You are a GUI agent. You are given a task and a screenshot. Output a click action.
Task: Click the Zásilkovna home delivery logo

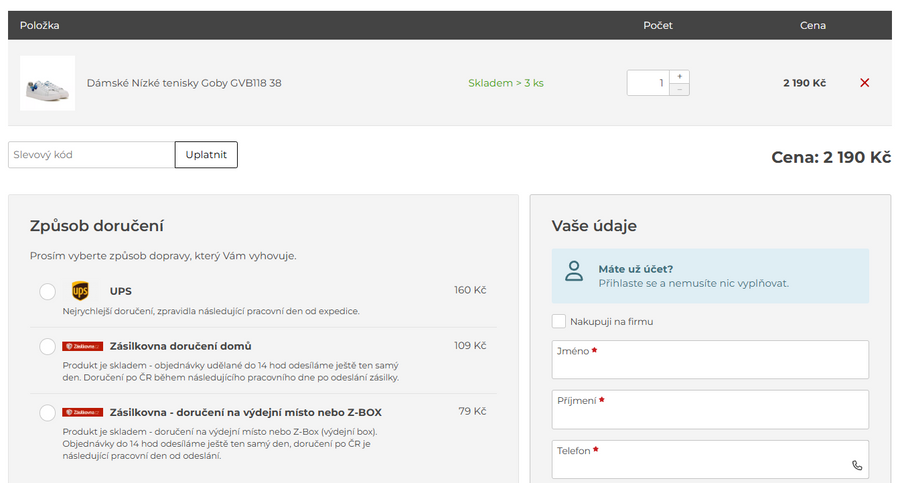(82, 346)
